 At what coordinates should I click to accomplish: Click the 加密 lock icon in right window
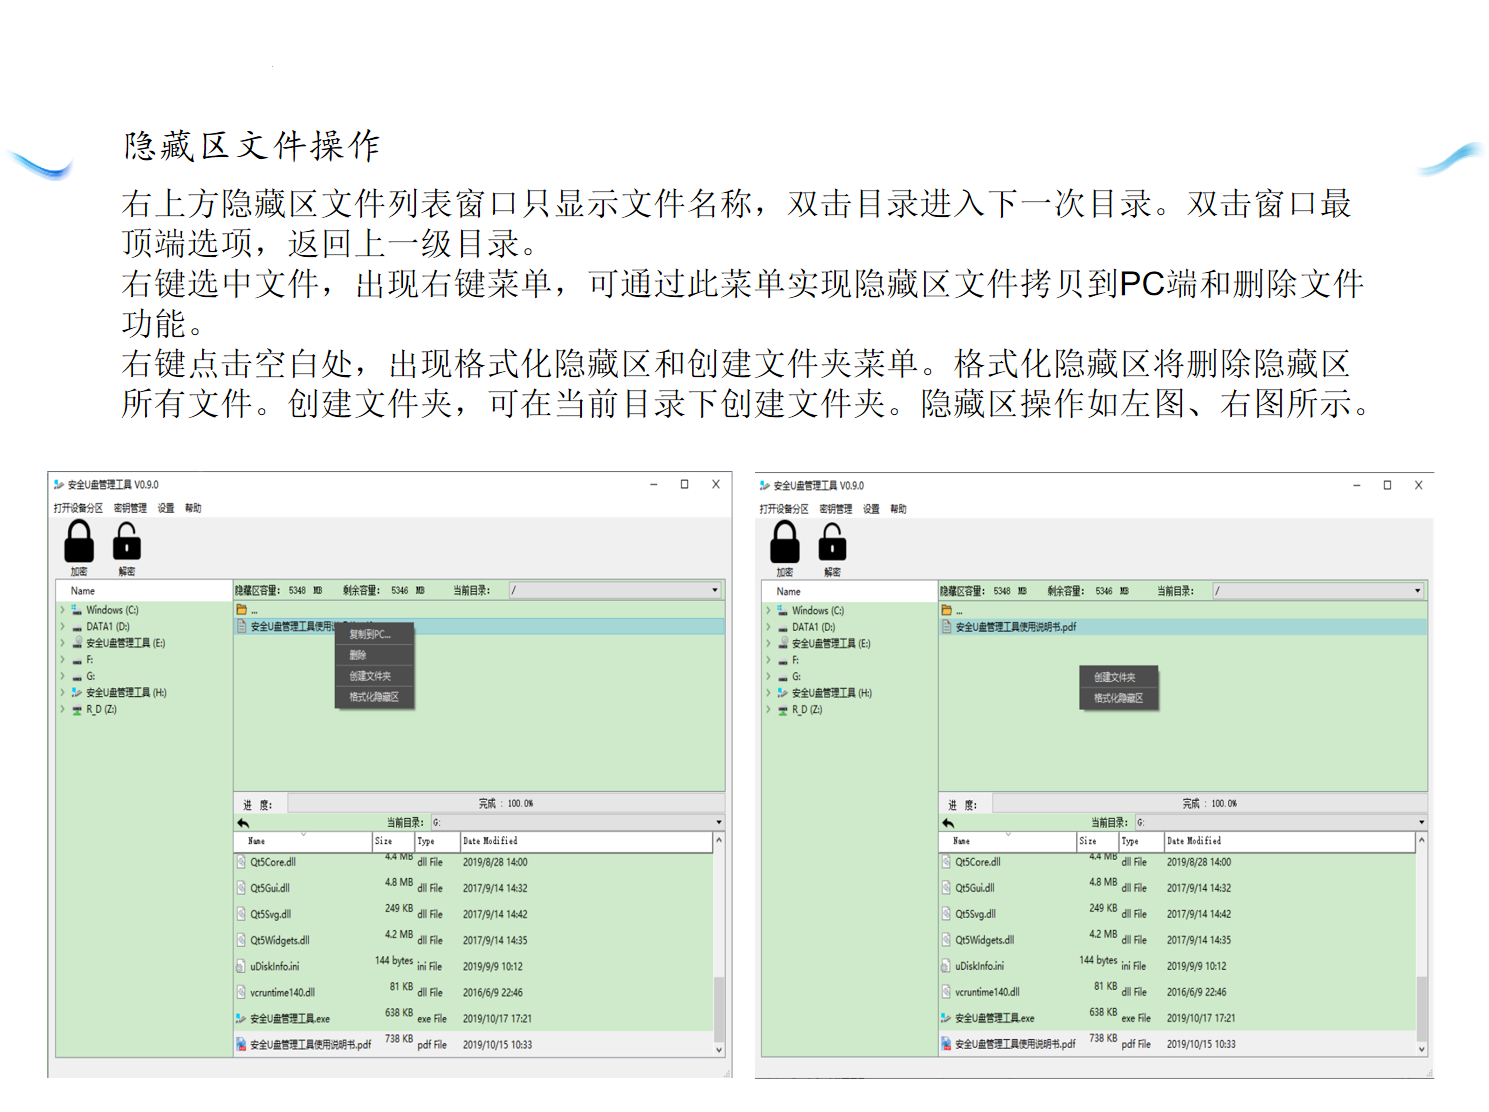[785, 543]
